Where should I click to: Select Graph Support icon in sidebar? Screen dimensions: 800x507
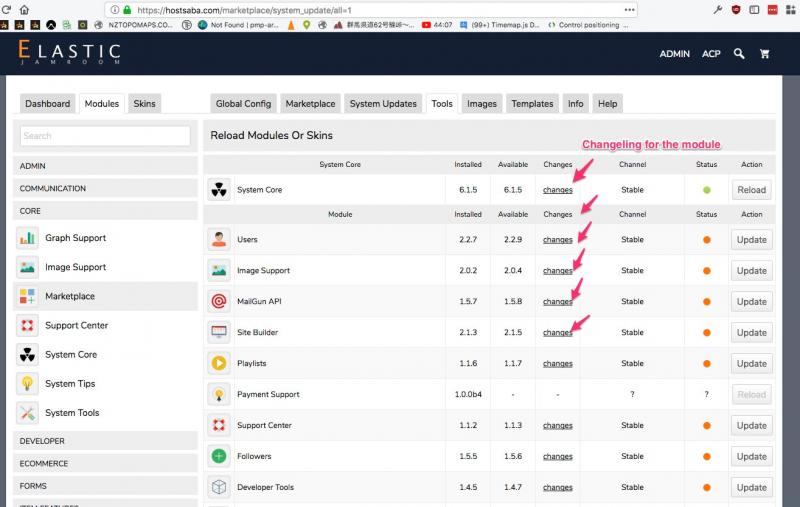pos(27,238)
